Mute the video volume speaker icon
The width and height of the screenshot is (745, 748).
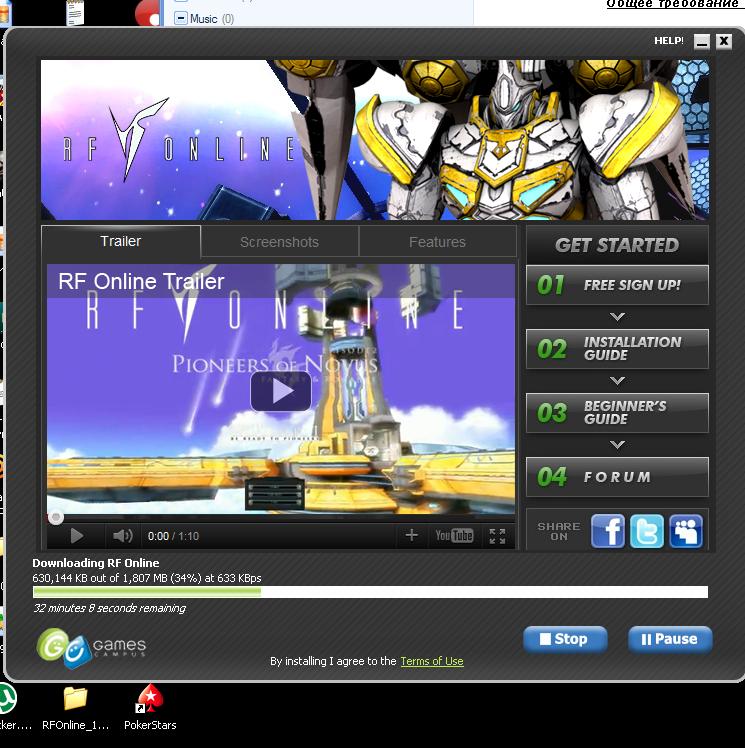[123, 536]
